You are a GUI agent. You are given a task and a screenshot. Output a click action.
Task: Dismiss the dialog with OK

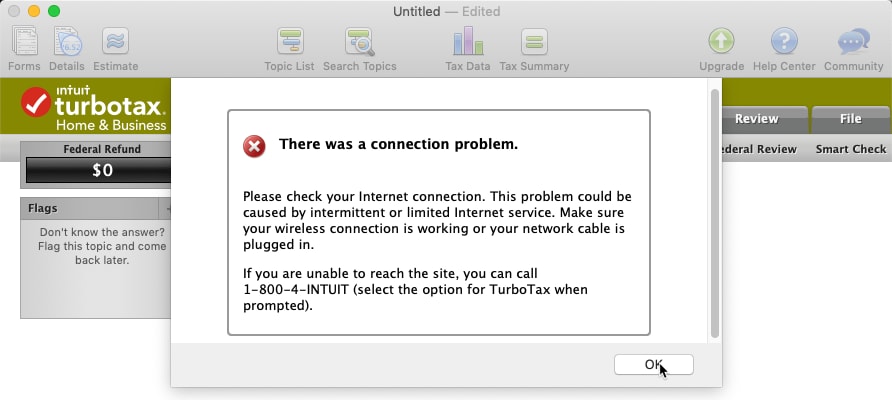[x=654, y=365]
